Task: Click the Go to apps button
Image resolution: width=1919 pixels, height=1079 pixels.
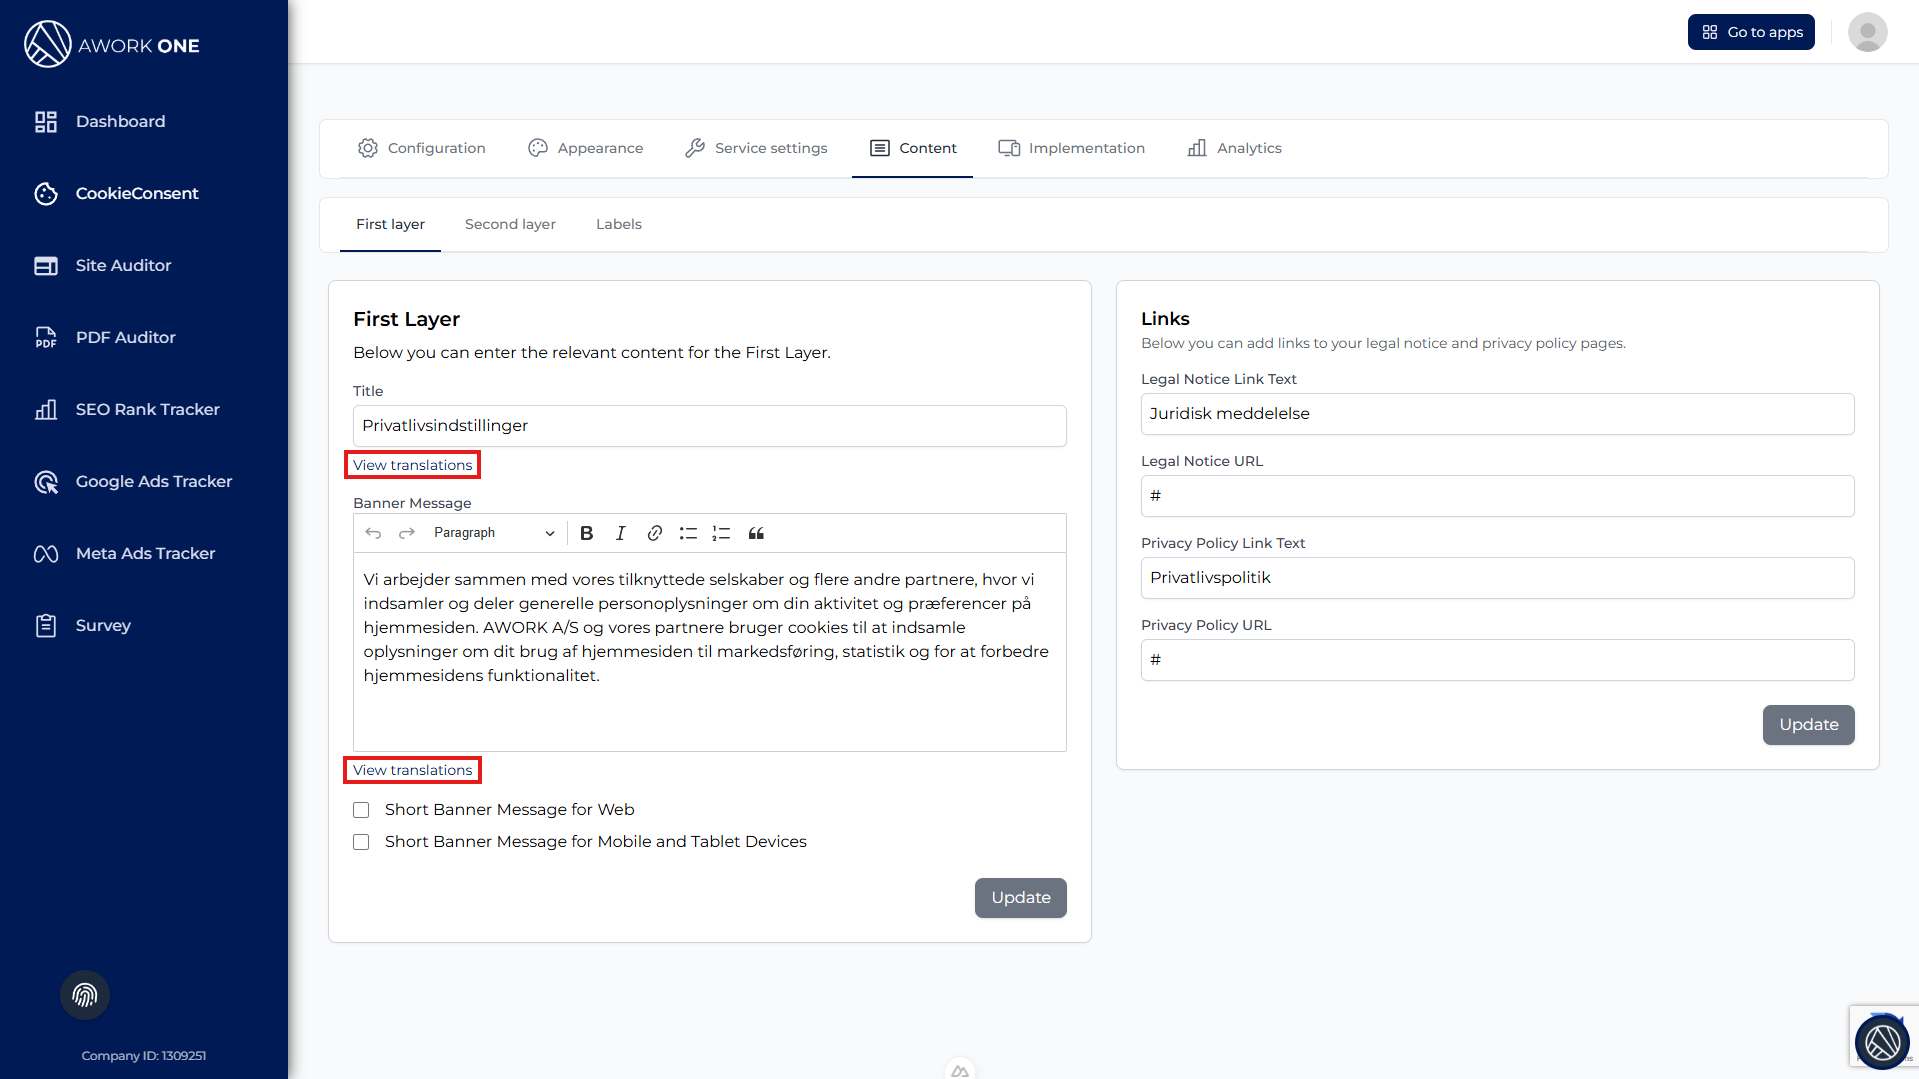Action: point(1751,32)
